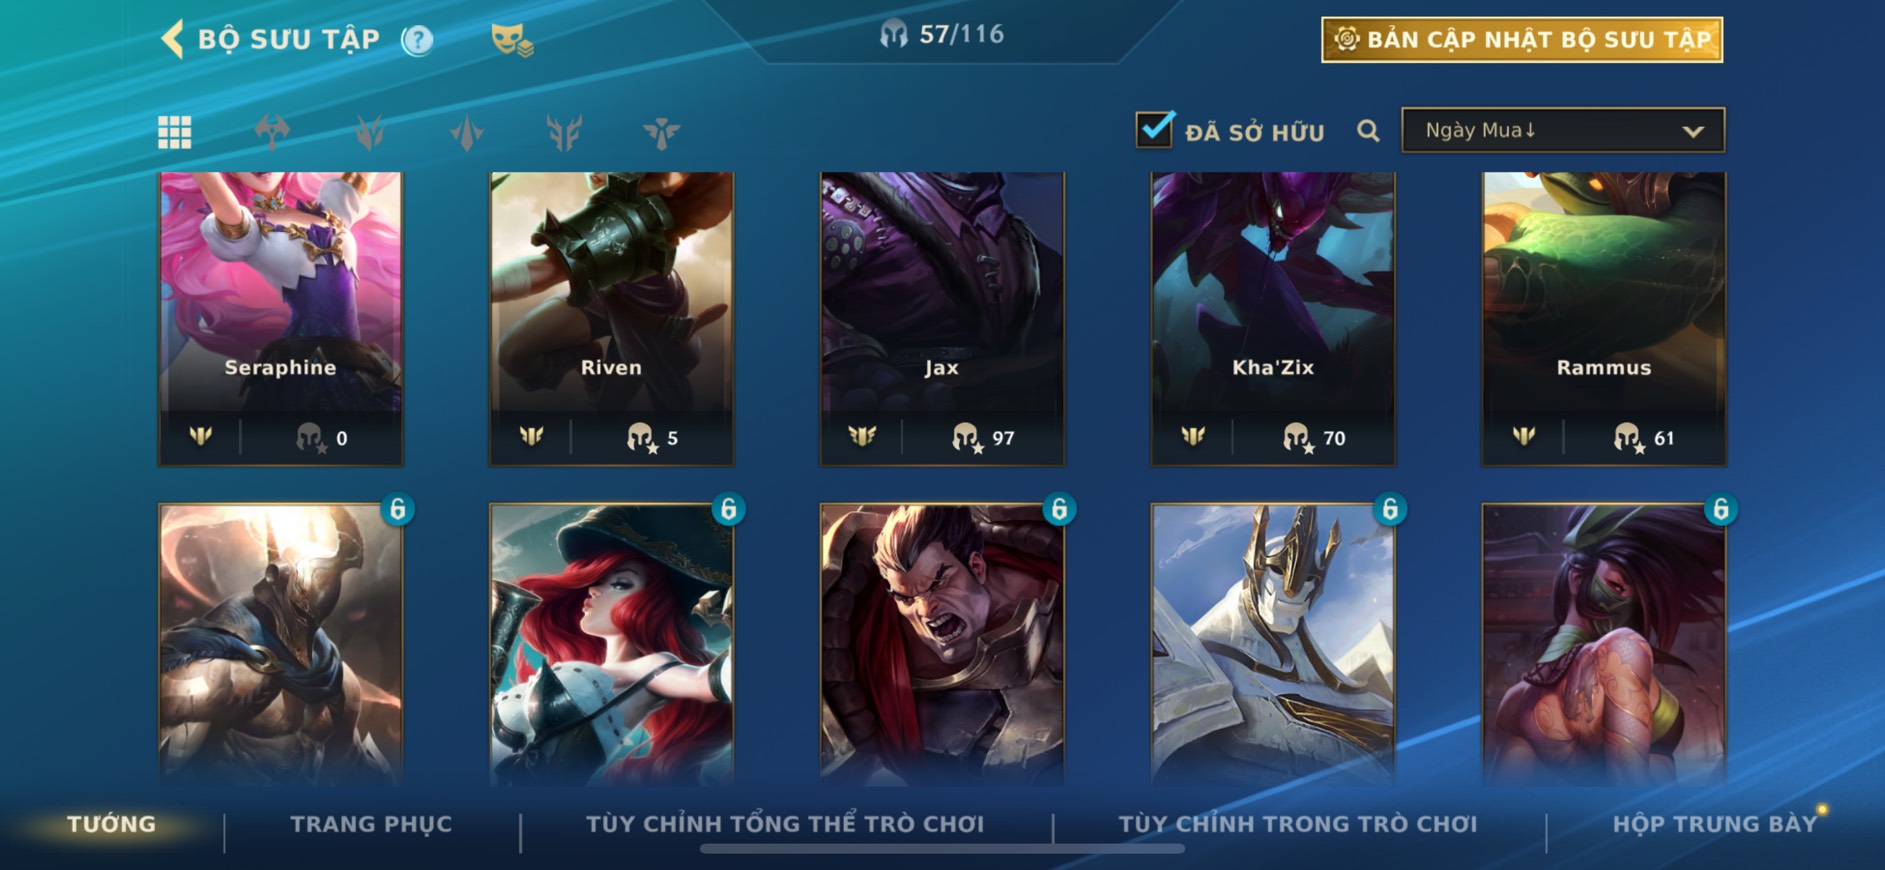Filter champions by the third role emblem
This screenshot has height=870, width=1885.
467,132
